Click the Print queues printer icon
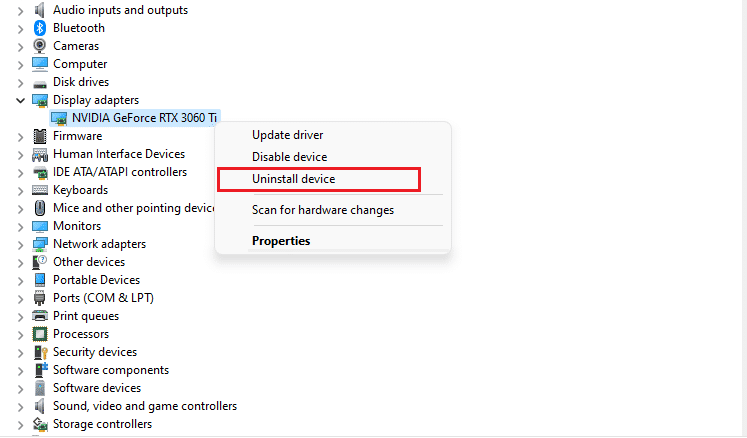The image size is (747, 438). tap(40, 316)
